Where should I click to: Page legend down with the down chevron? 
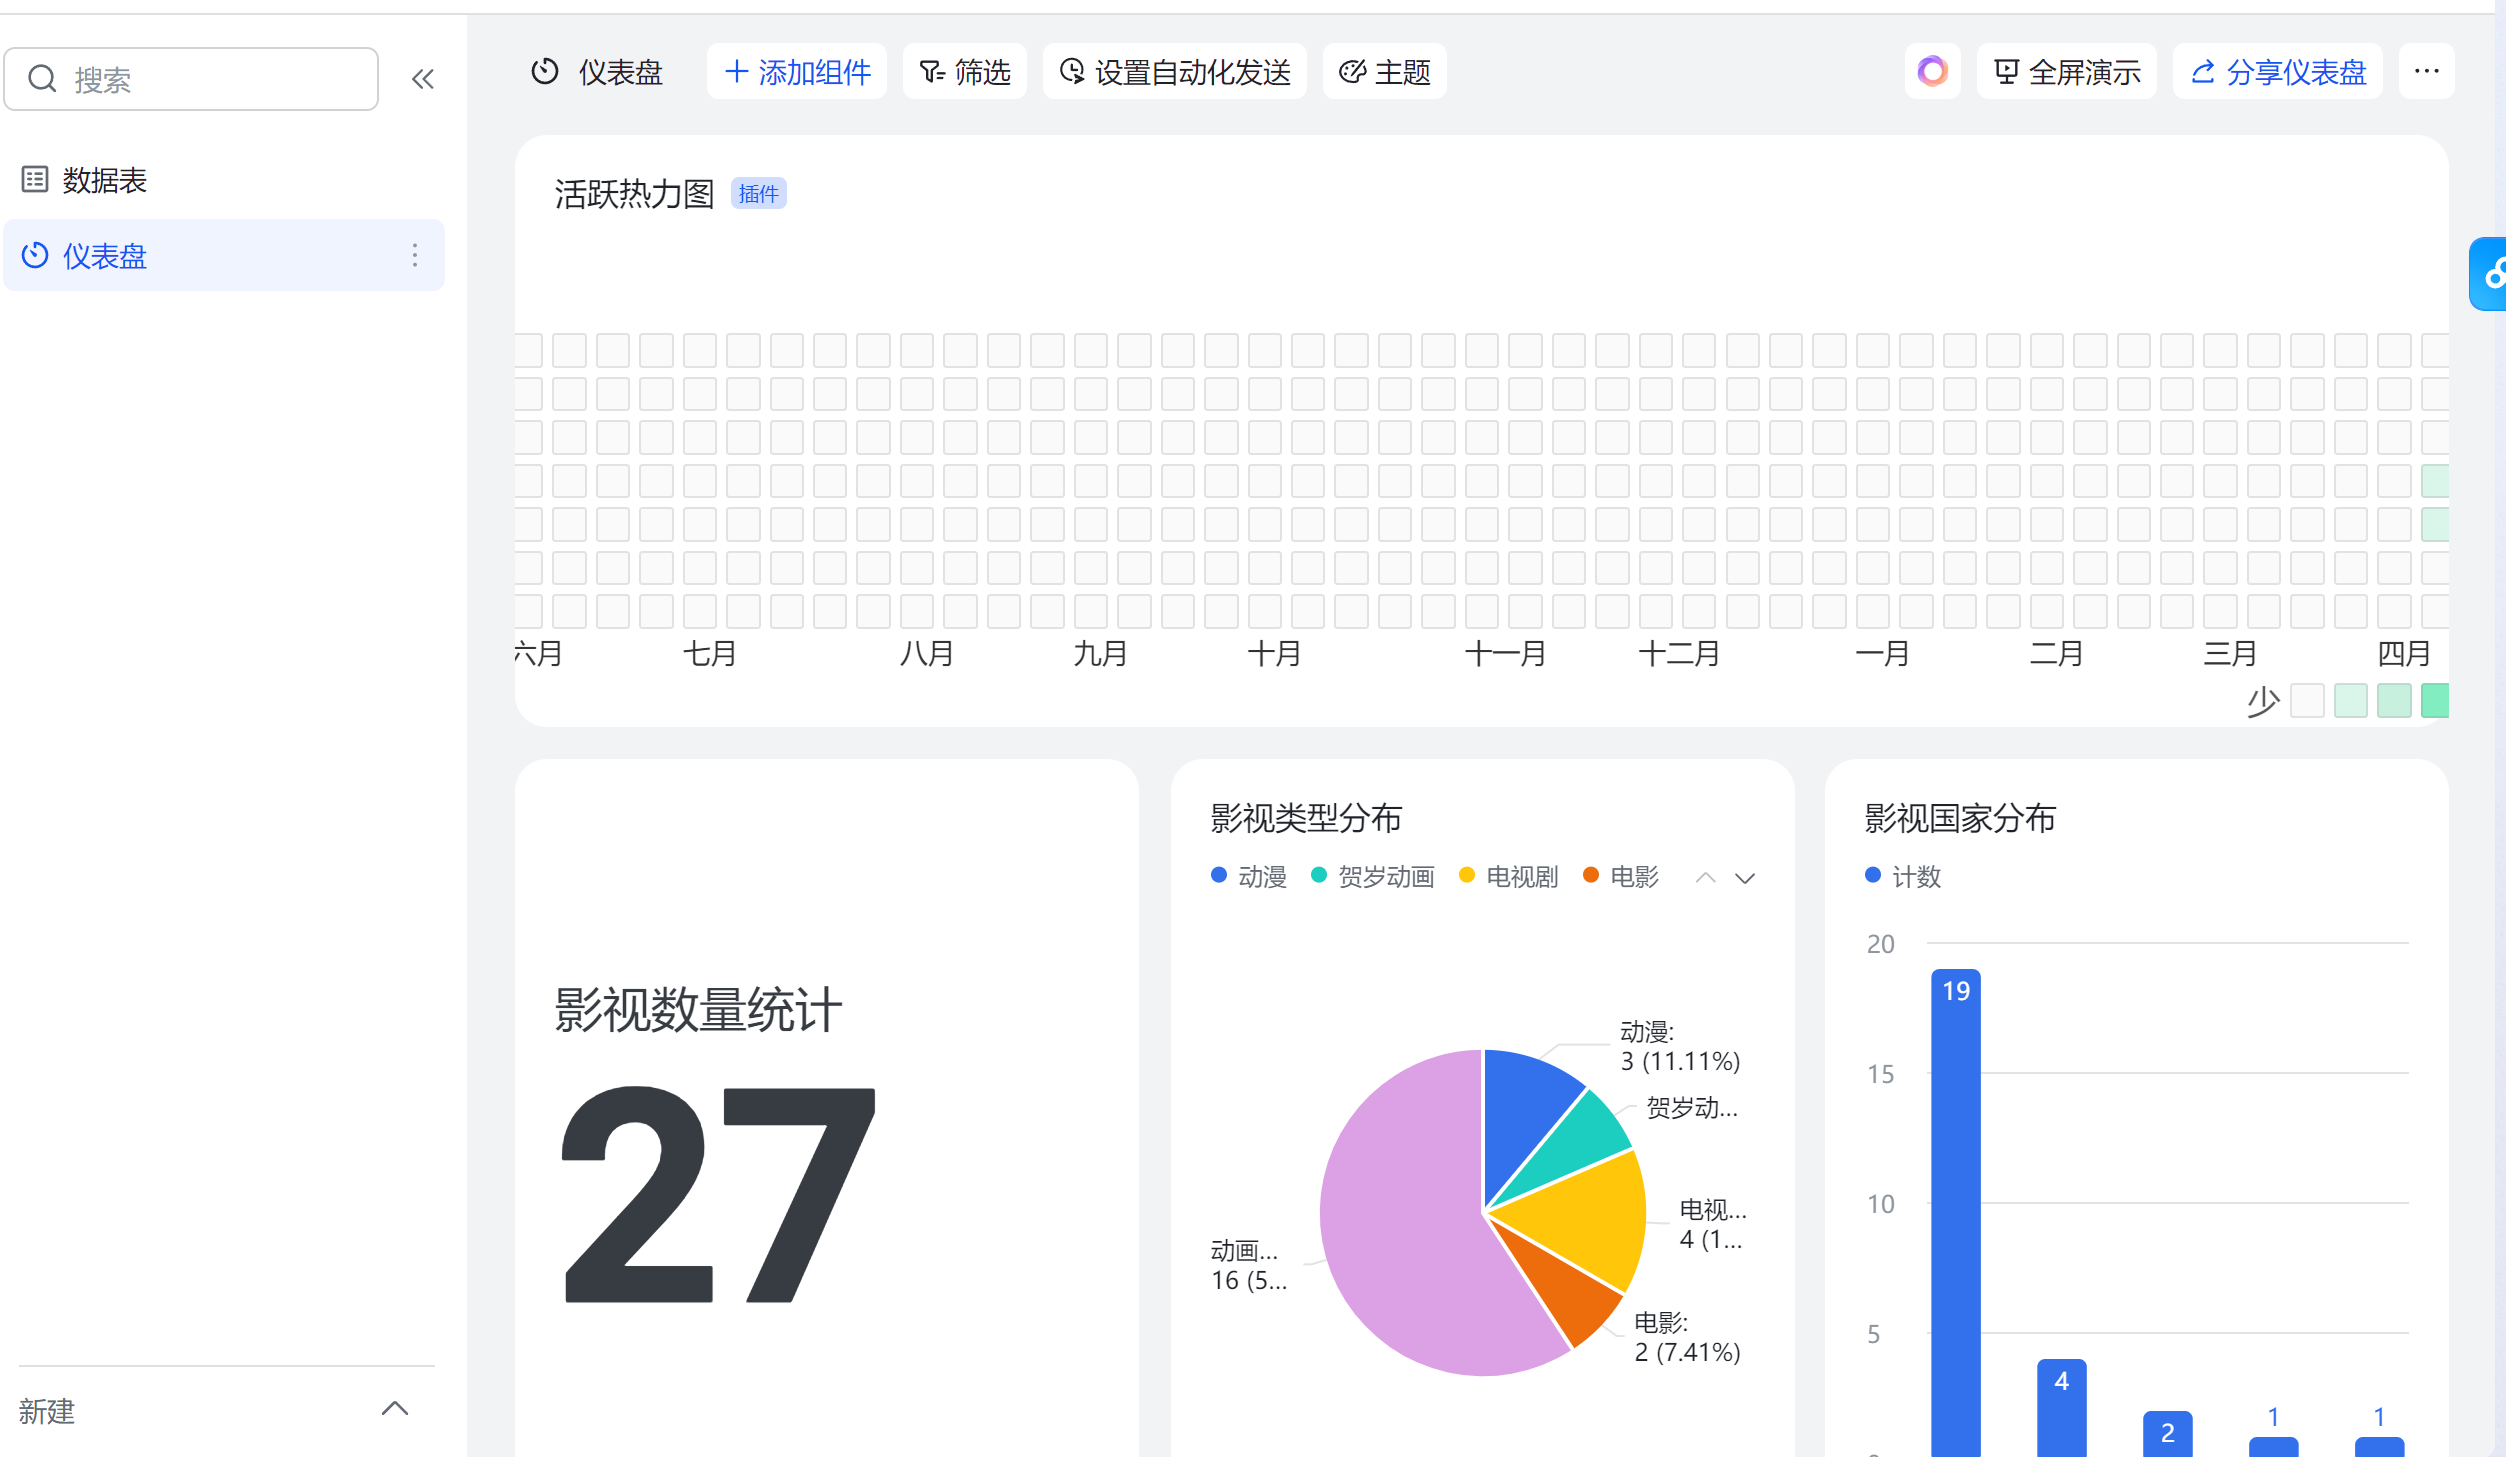pos(1745,878)
